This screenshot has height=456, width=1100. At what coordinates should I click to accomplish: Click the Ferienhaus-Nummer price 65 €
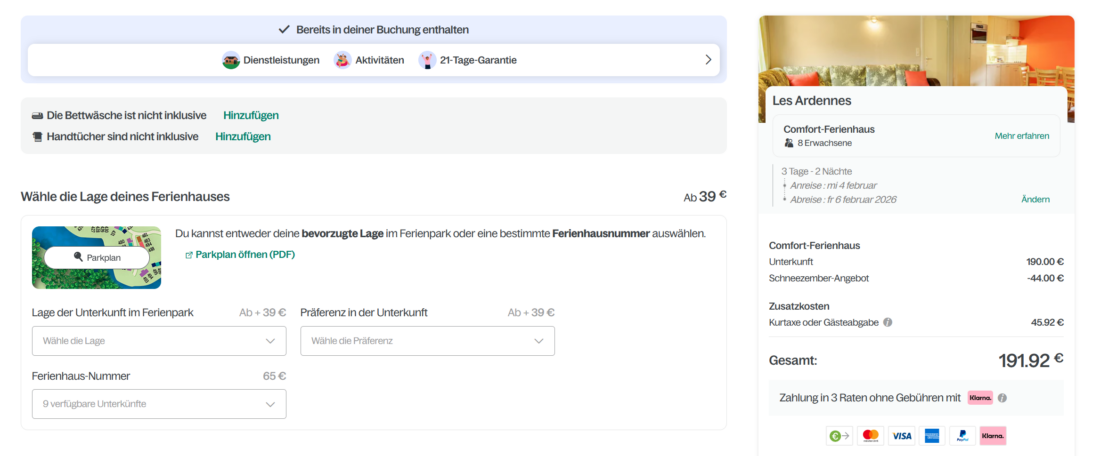point(274,376)
